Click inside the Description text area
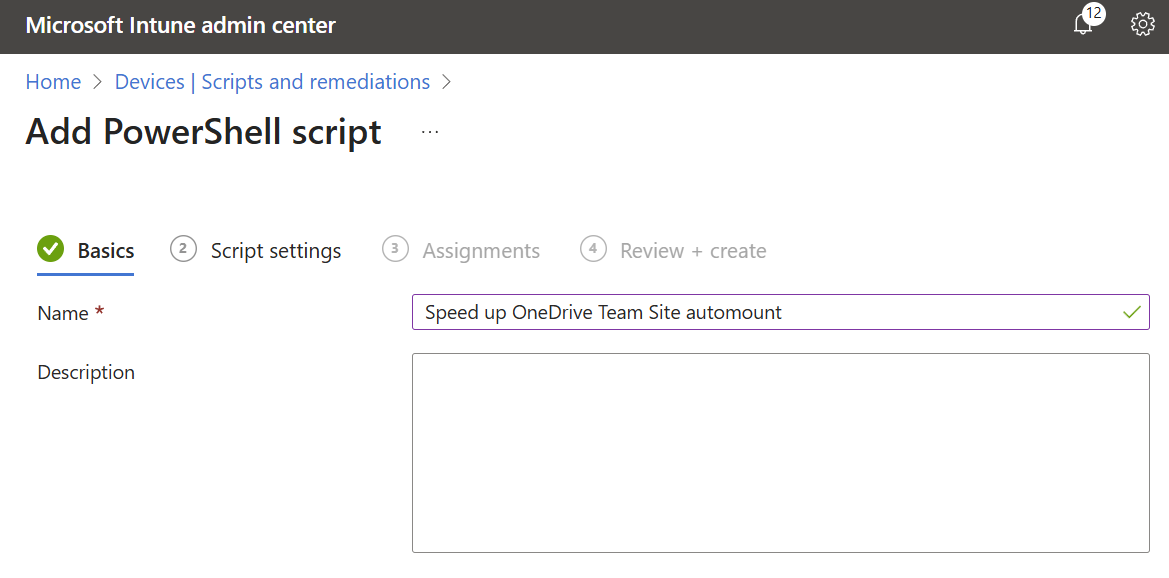Screen dimensions: 1169x578 pos(781,453)
